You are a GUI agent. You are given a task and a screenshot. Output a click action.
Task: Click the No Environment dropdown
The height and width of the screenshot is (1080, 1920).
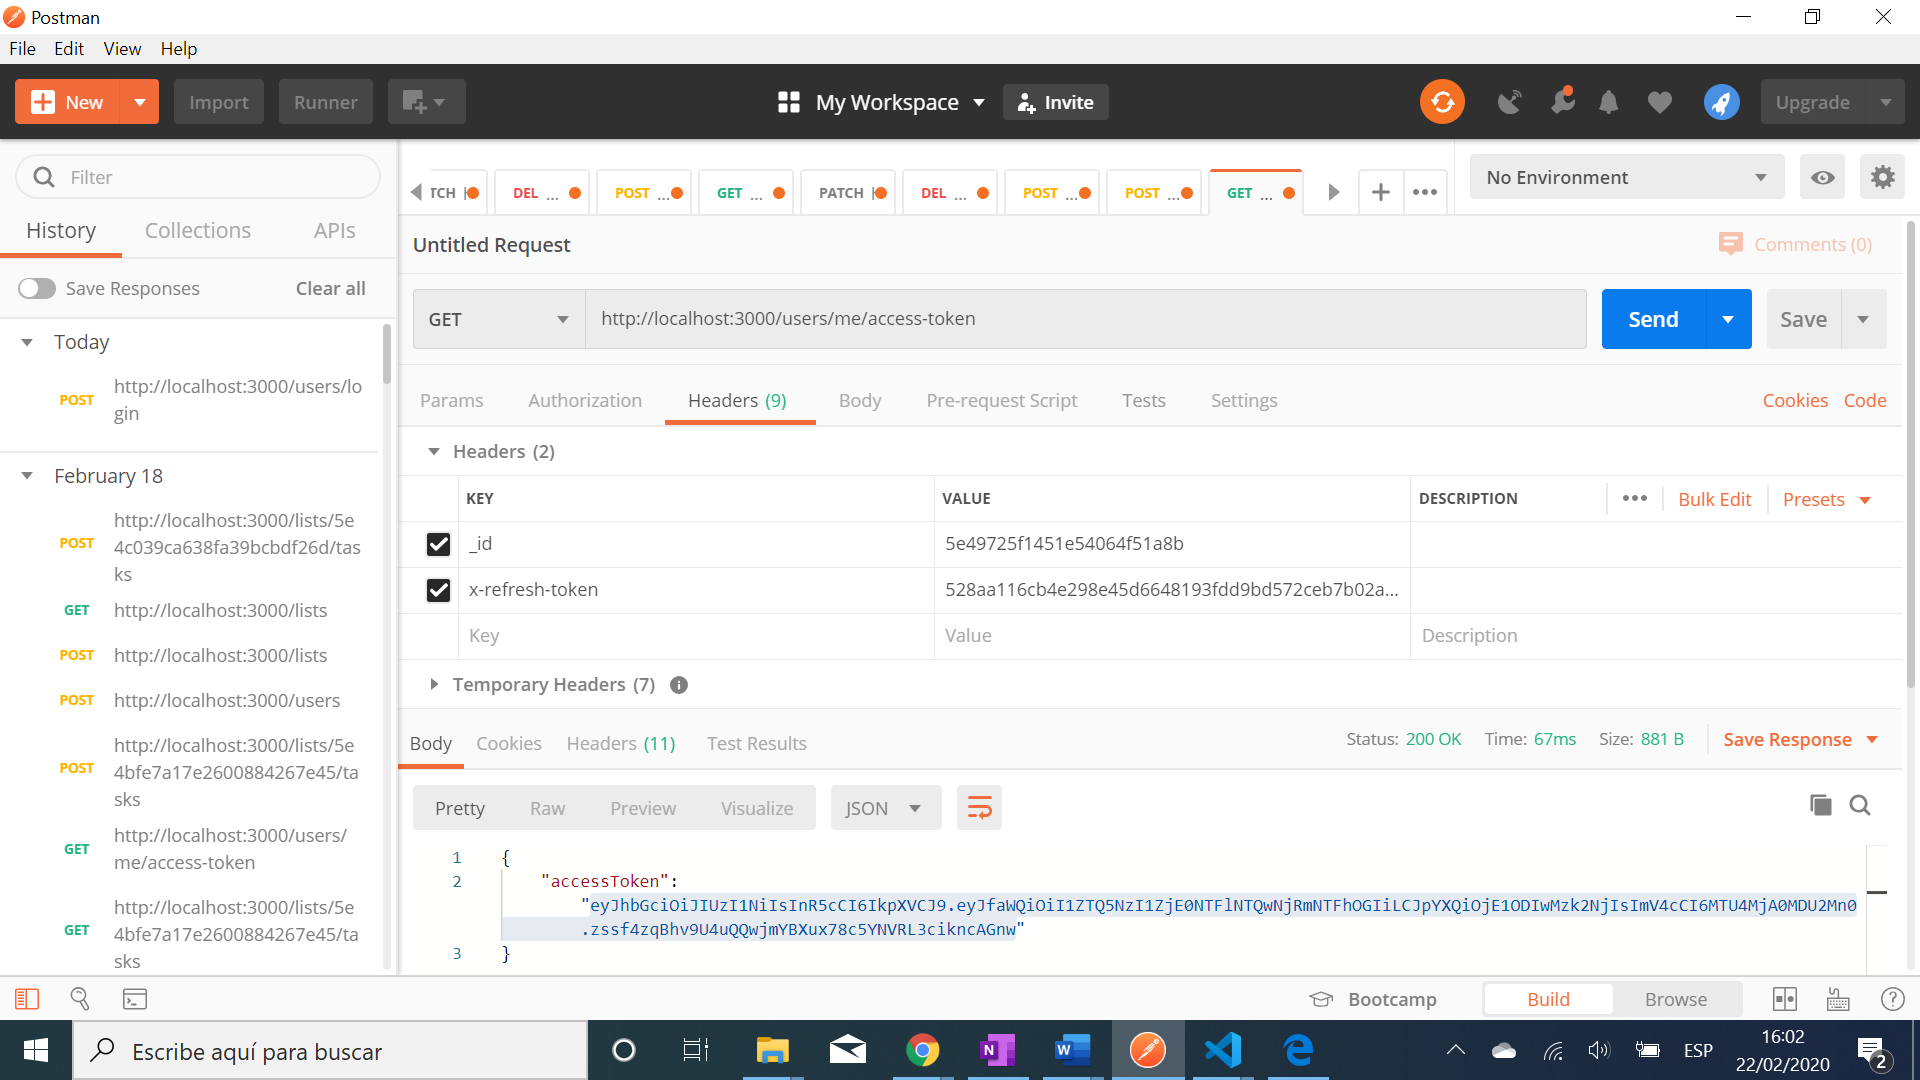tap(1623, 177)
